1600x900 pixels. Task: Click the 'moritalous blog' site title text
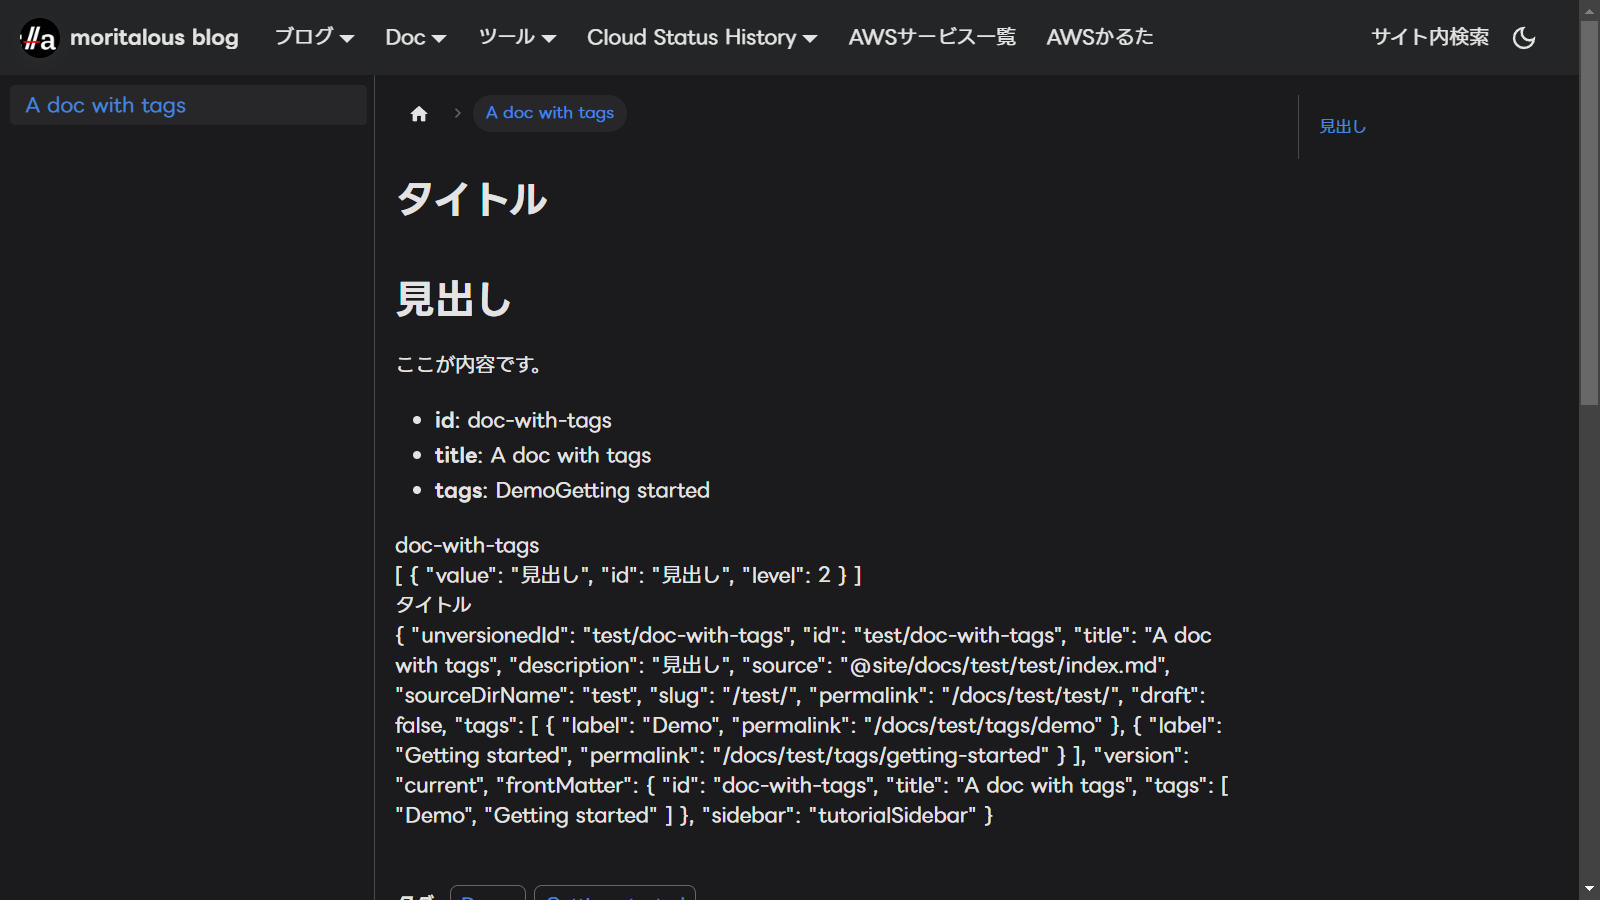point(154,38)
